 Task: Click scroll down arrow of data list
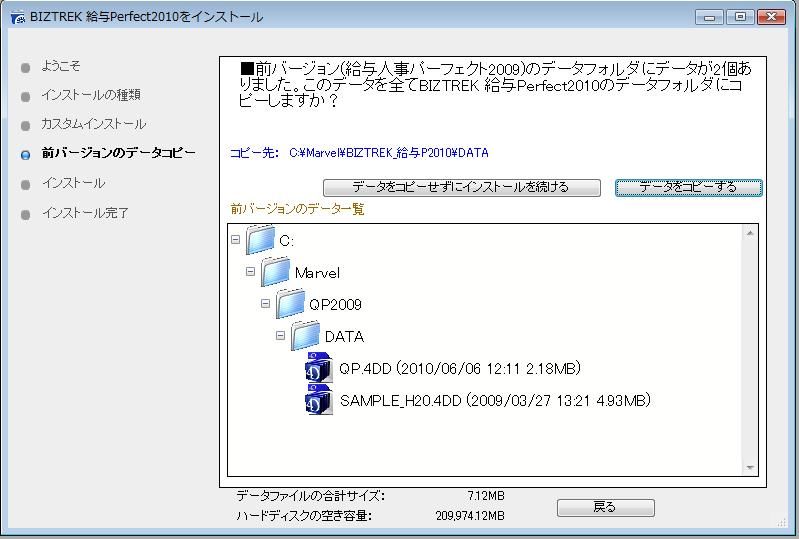pos(750,467)
